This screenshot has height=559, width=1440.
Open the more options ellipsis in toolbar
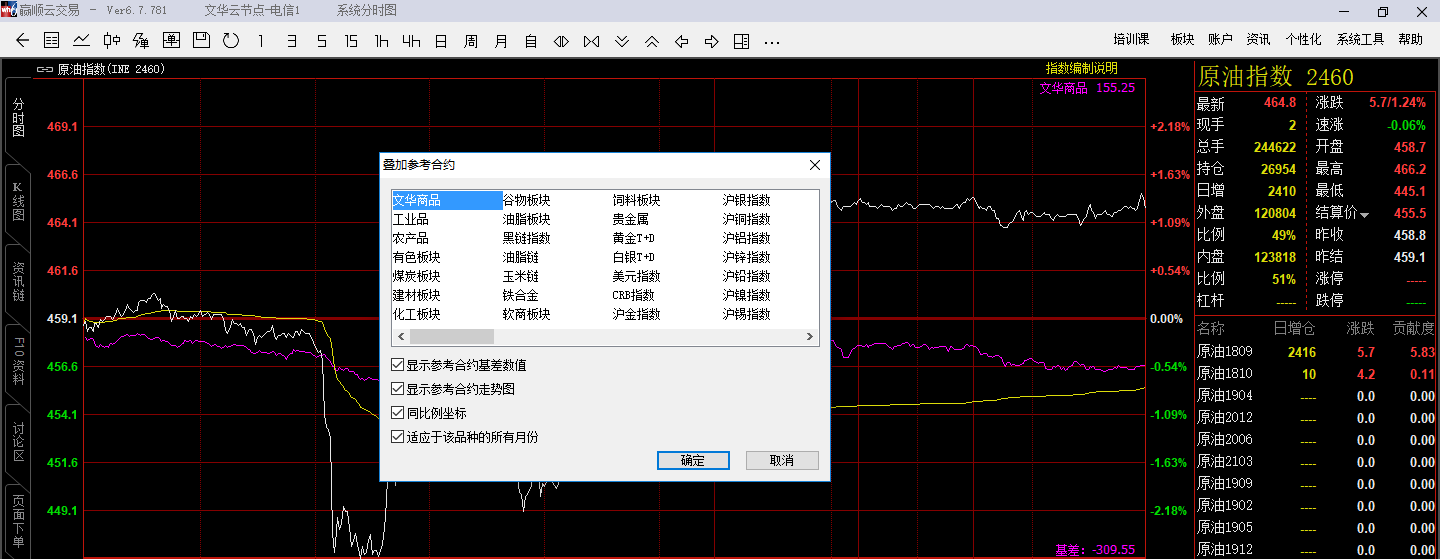coord(771,41)
